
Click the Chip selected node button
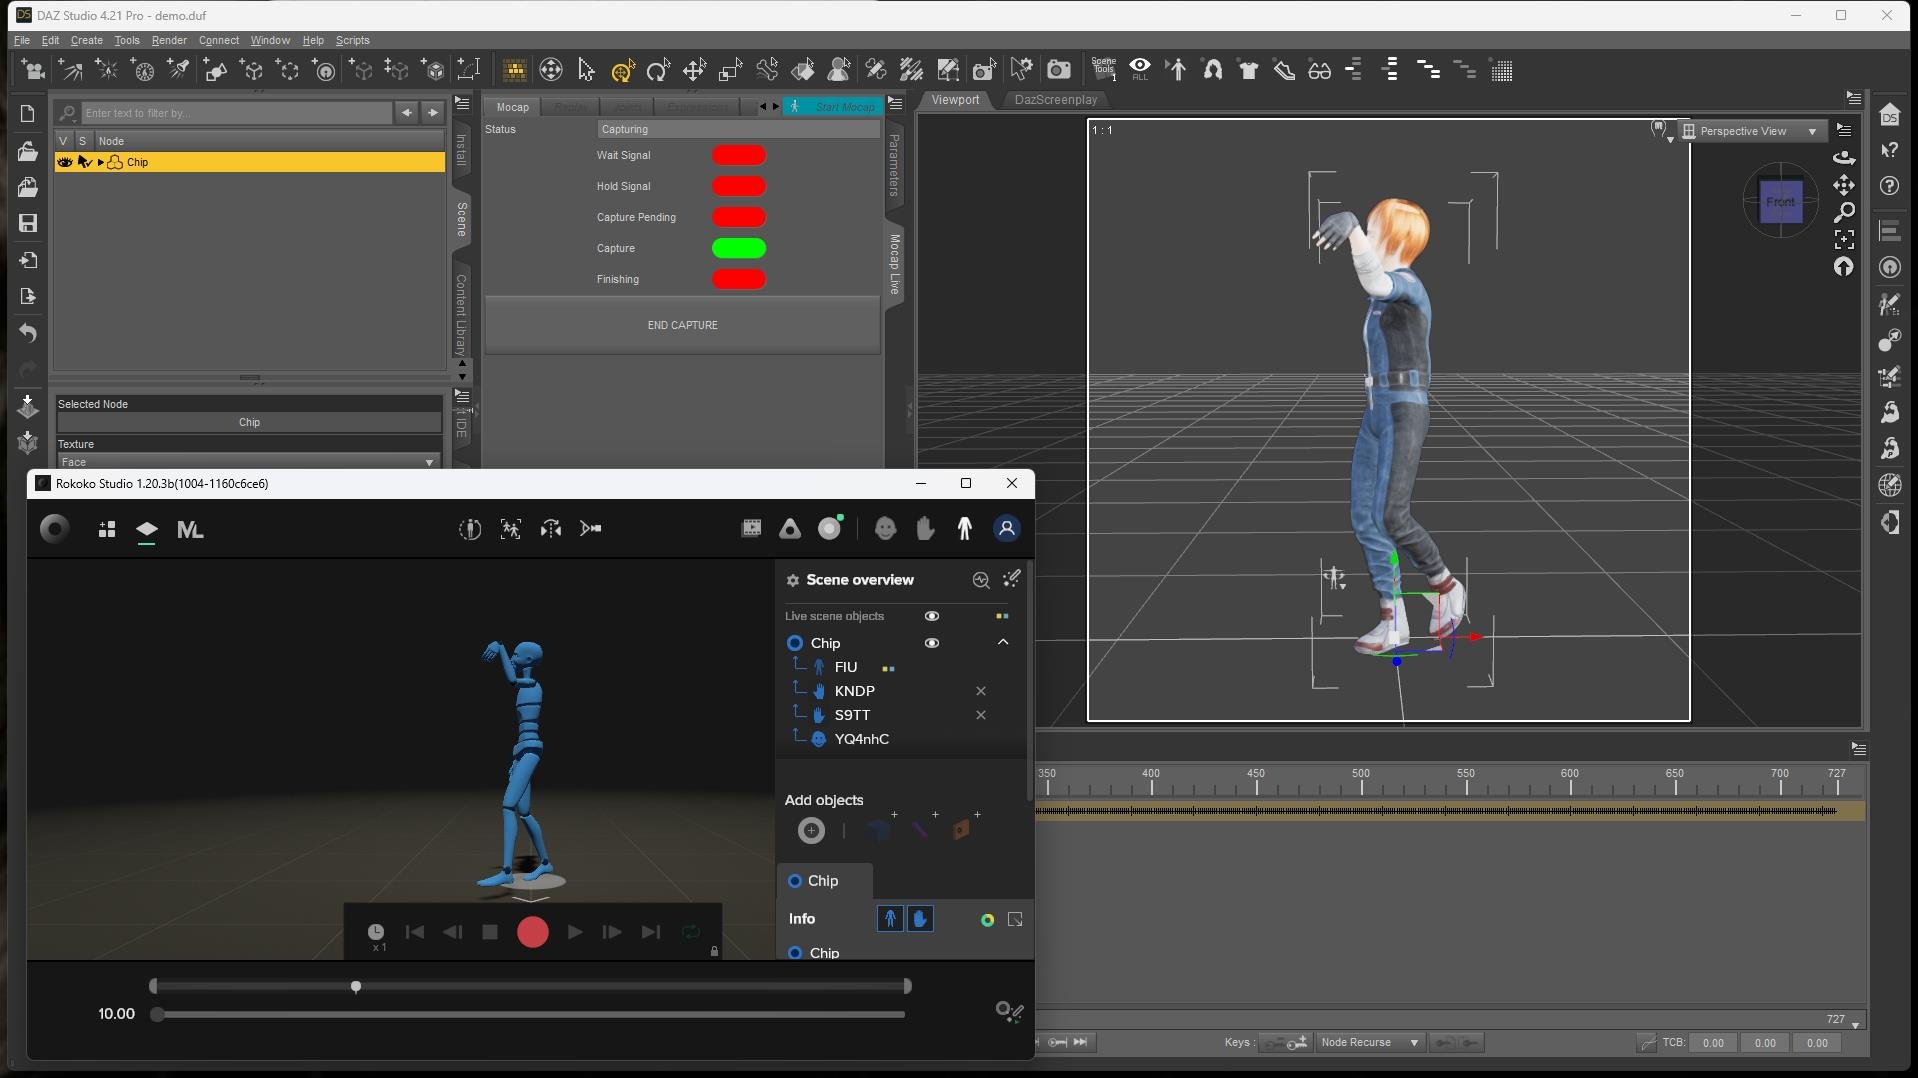[x=249, y=422]
